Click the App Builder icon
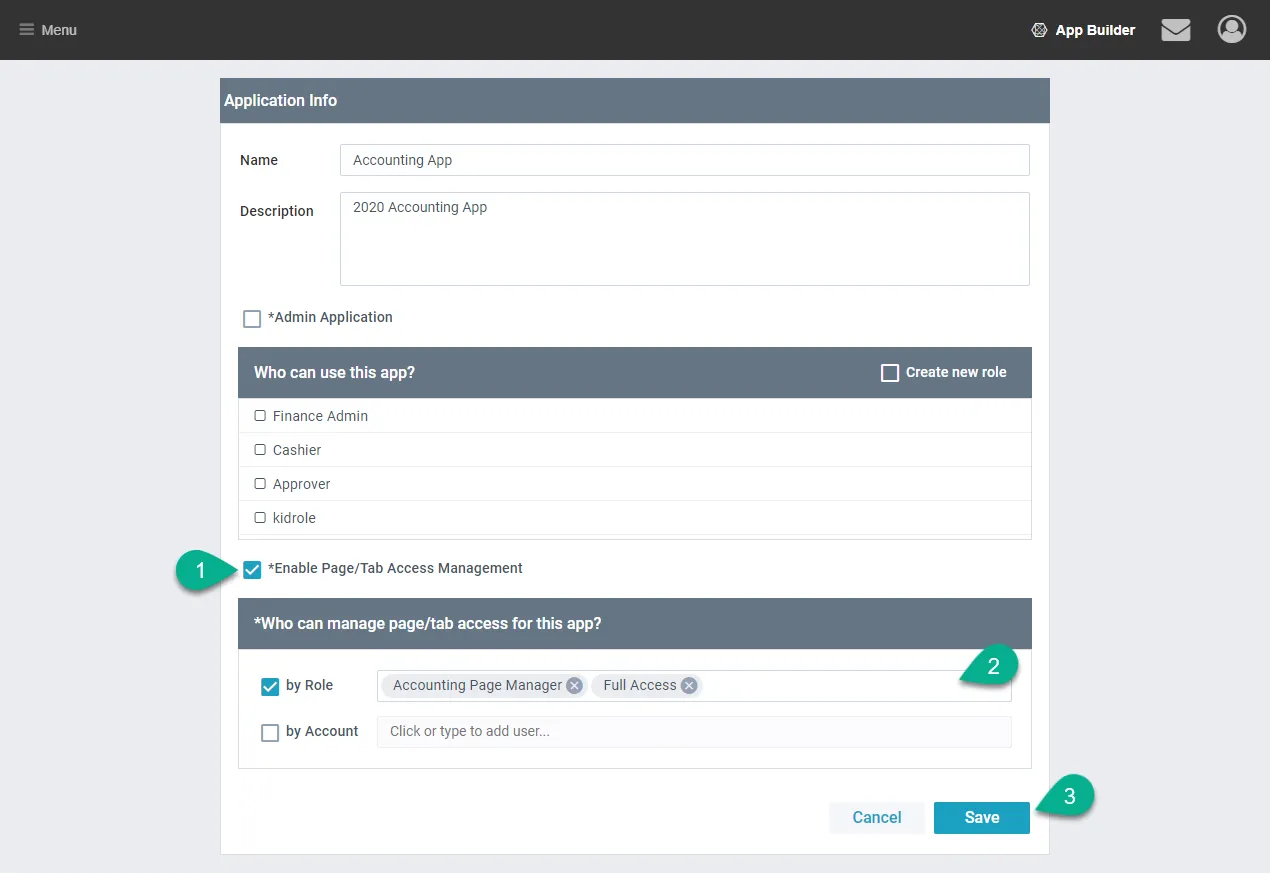The height and width of the screenshot is (874, 1270). point(1039,30)
